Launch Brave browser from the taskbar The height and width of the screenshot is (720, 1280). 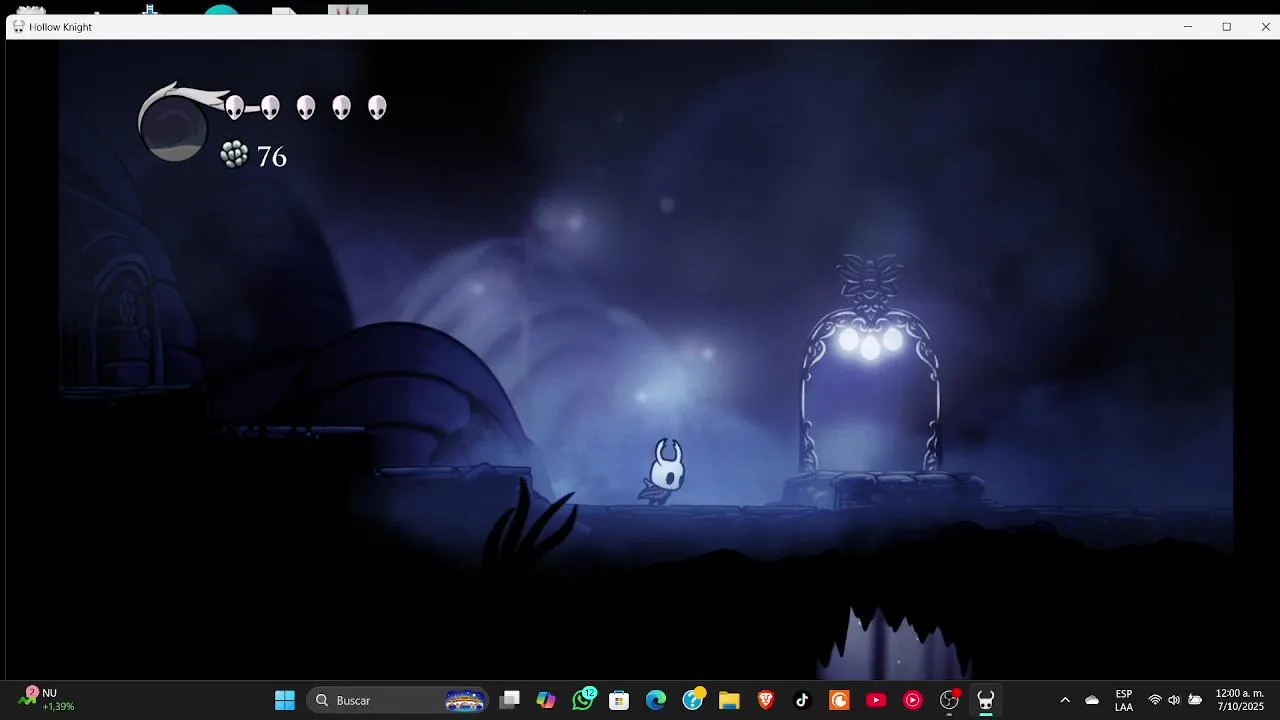click(x=766, y=700)
